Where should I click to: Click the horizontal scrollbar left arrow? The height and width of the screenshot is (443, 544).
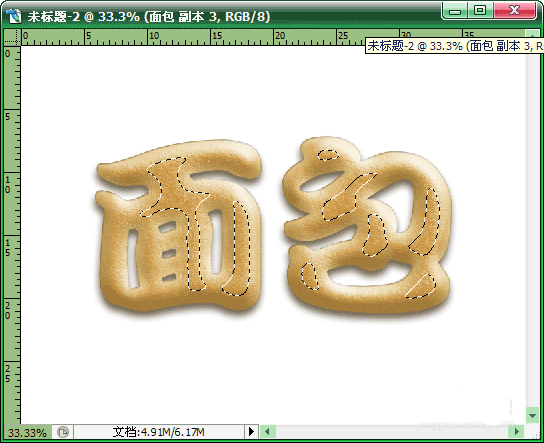[x=267, y=432]
